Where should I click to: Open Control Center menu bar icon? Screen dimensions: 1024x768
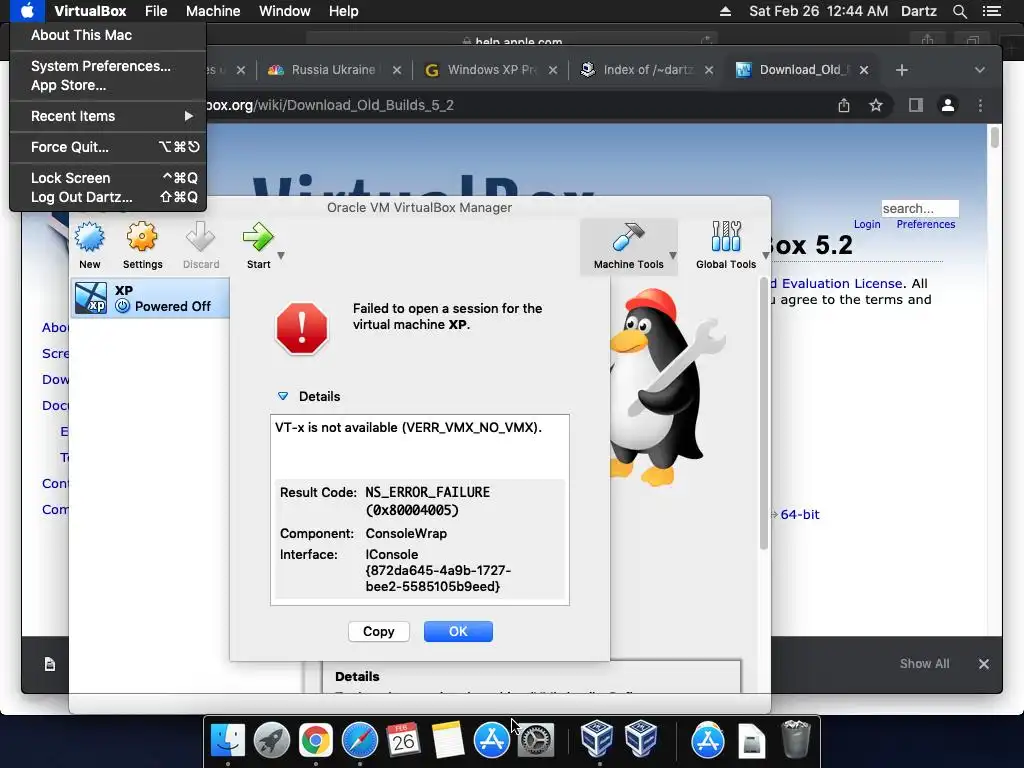(991, 11)
